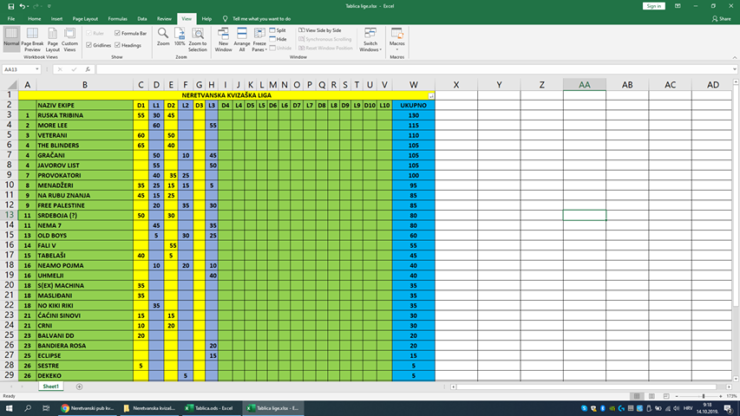Expand the Freeze Panes dropdown
Image resolution: width=740 pixels, height=416 pixels.
click(260, 40)
